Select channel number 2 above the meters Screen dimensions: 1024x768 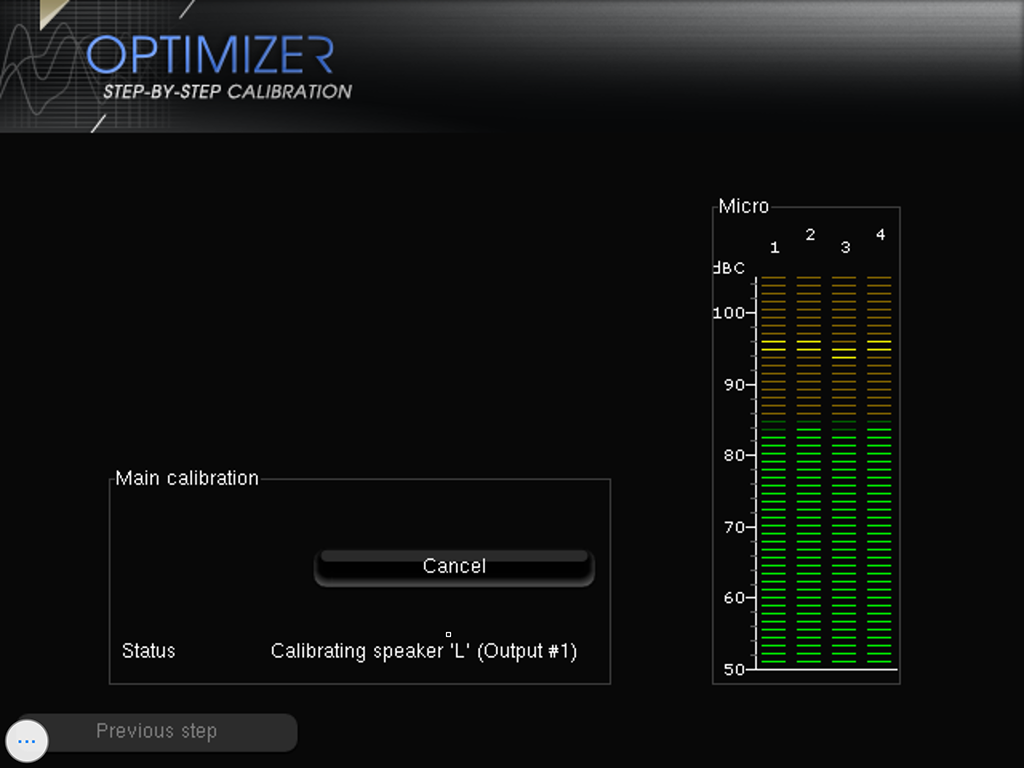click(810, 235)
